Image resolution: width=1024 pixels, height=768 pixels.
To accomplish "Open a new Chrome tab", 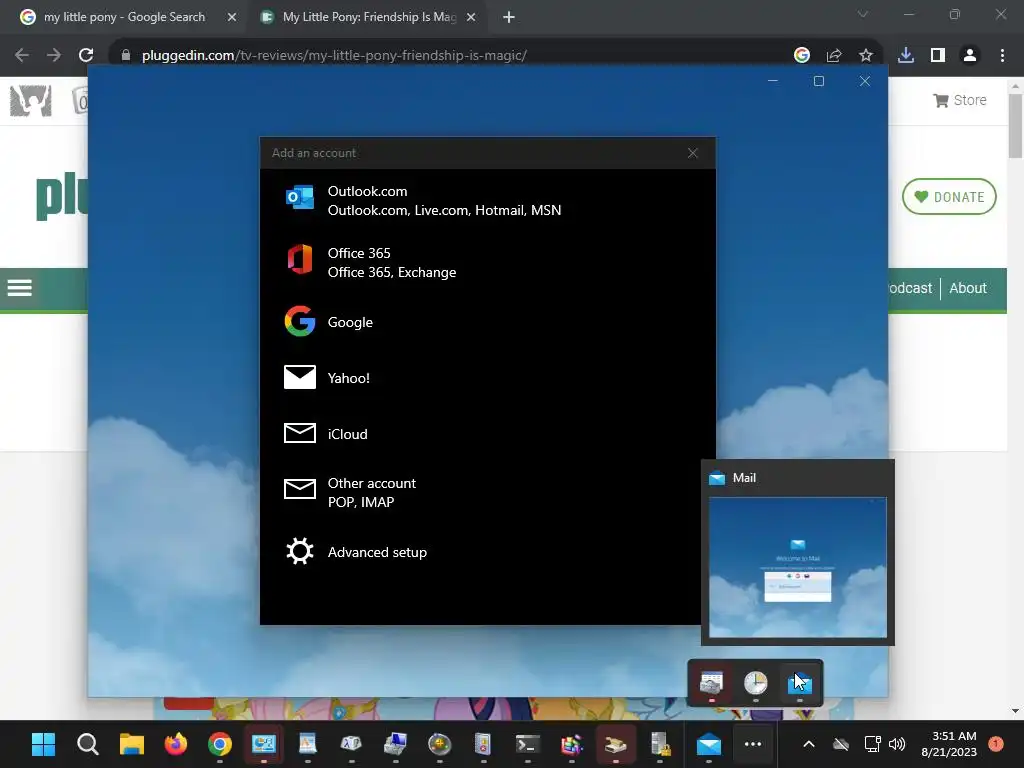I will [x=509, y=17].
